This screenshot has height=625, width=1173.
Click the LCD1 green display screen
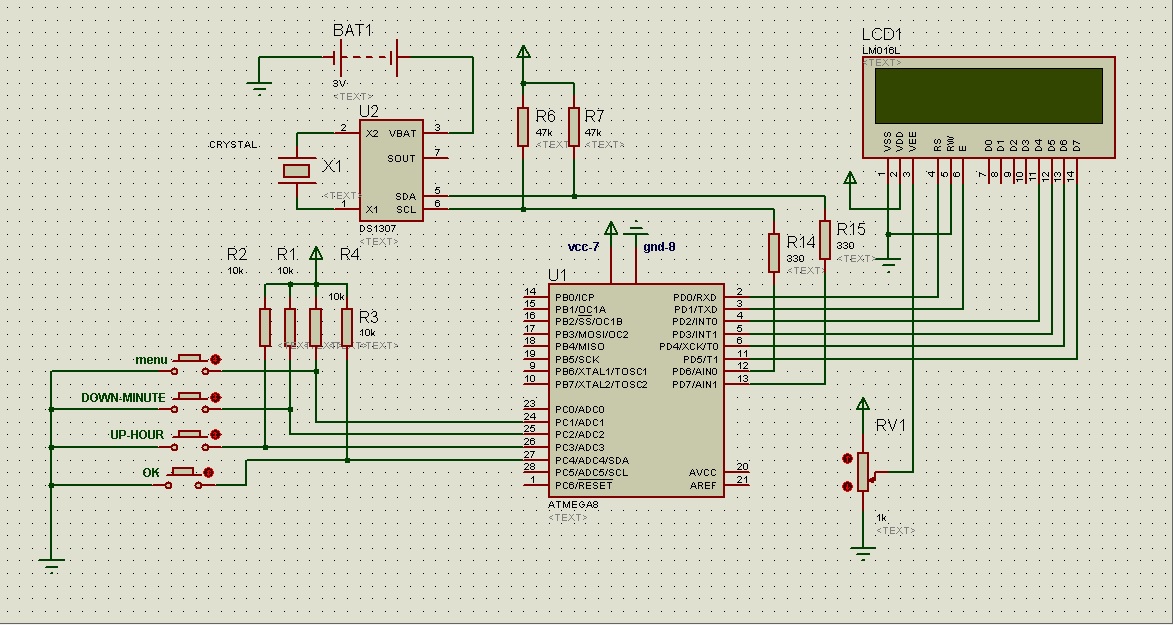tap(988, 96)
